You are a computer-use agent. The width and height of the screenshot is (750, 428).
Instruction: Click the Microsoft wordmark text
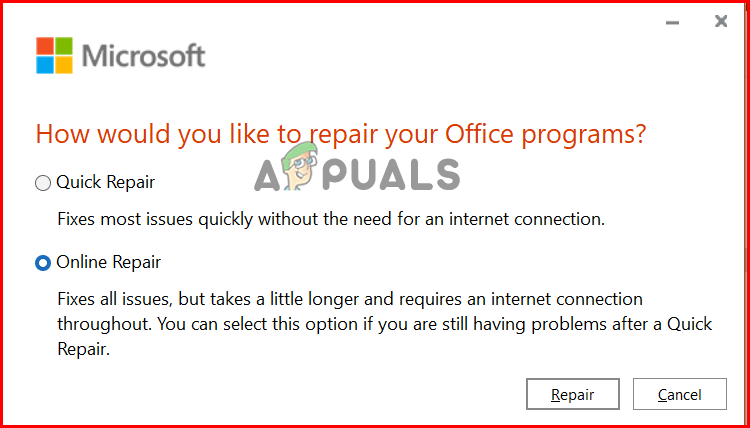coord(143,55)
